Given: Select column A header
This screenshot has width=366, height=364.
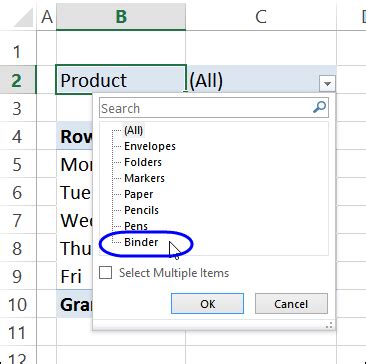Looking at the screenshot, I should tap(47, 17).
